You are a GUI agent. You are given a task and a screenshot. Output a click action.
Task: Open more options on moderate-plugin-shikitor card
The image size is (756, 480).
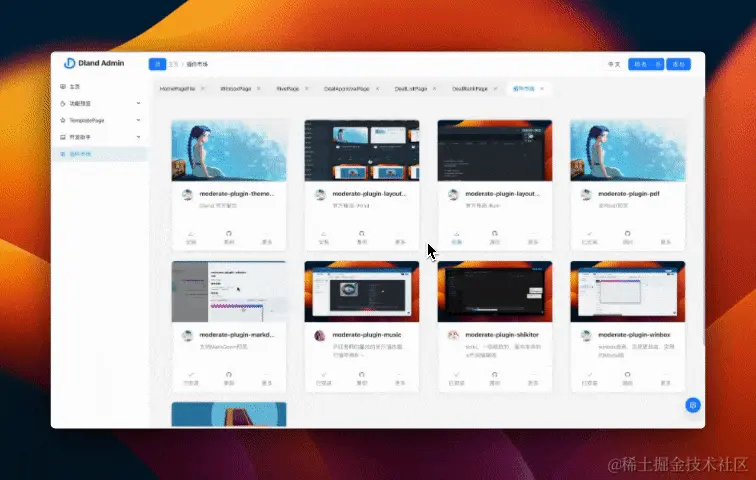[x=533, y=378]
